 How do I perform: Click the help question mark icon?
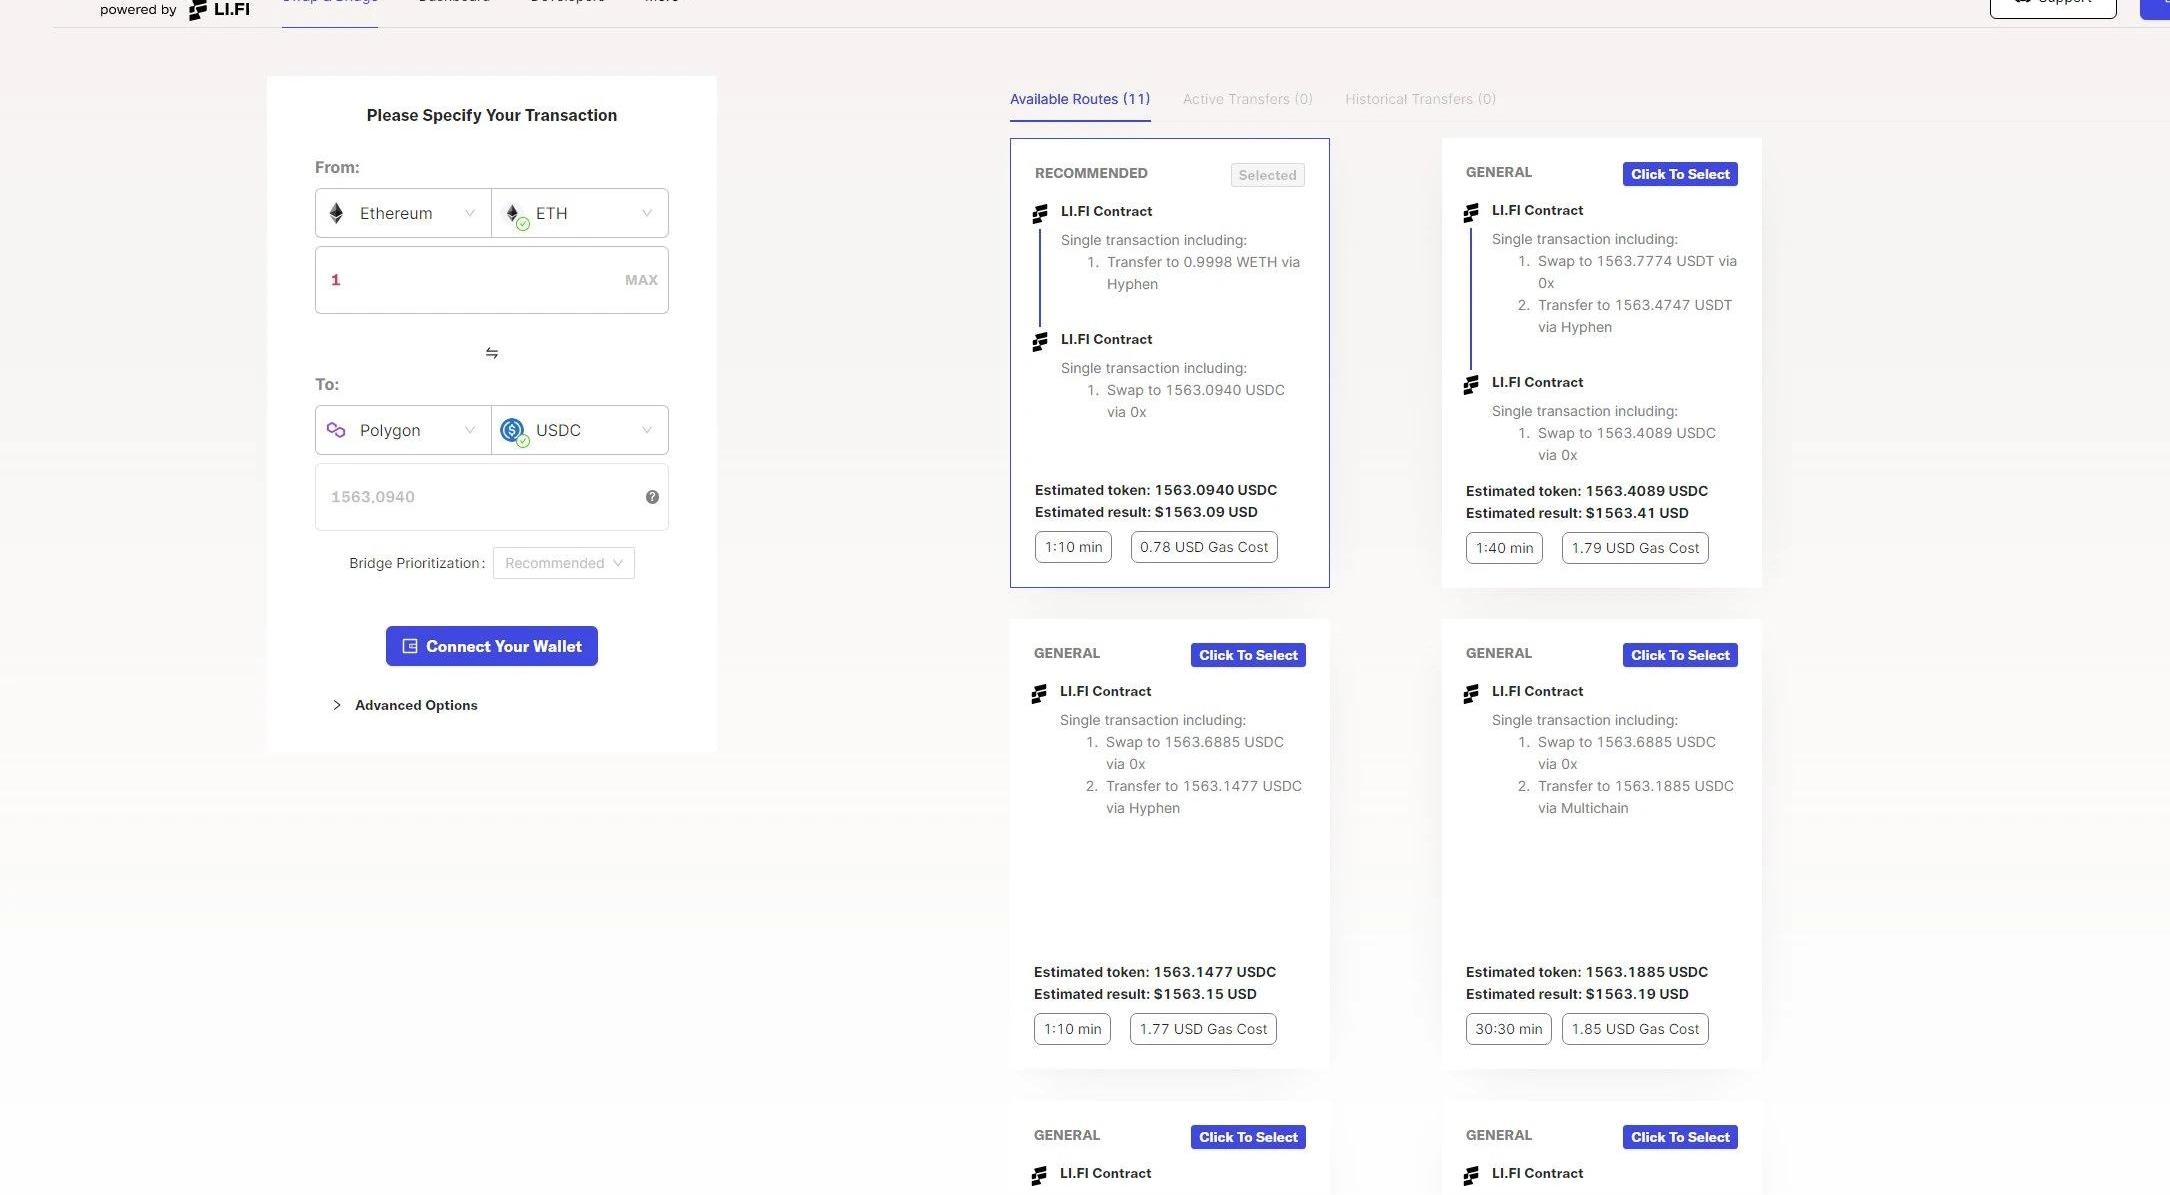pos(652,497)
